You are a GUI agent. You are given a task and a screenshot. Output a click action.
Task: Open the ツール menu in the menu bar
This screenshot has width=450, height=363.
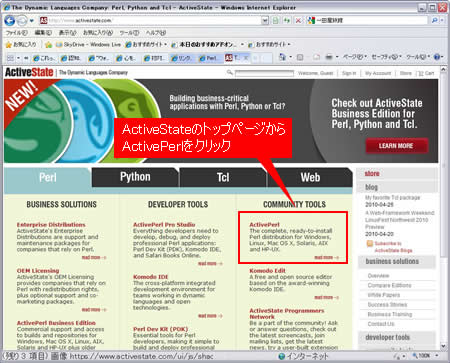click(x=129, y=33)
